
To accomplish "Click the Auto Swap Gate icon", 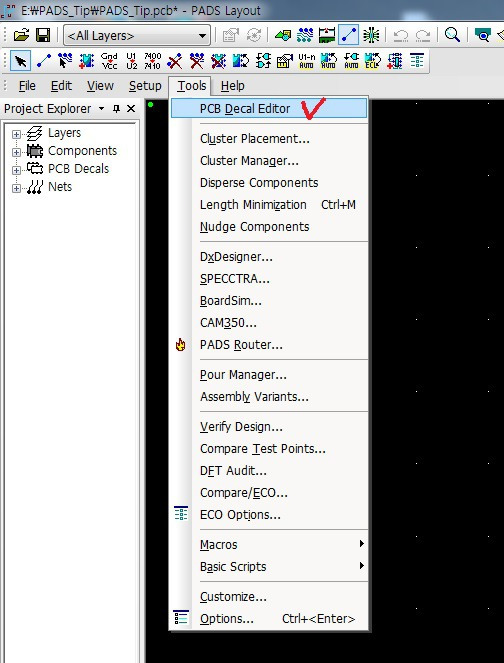I will point(351,61).
